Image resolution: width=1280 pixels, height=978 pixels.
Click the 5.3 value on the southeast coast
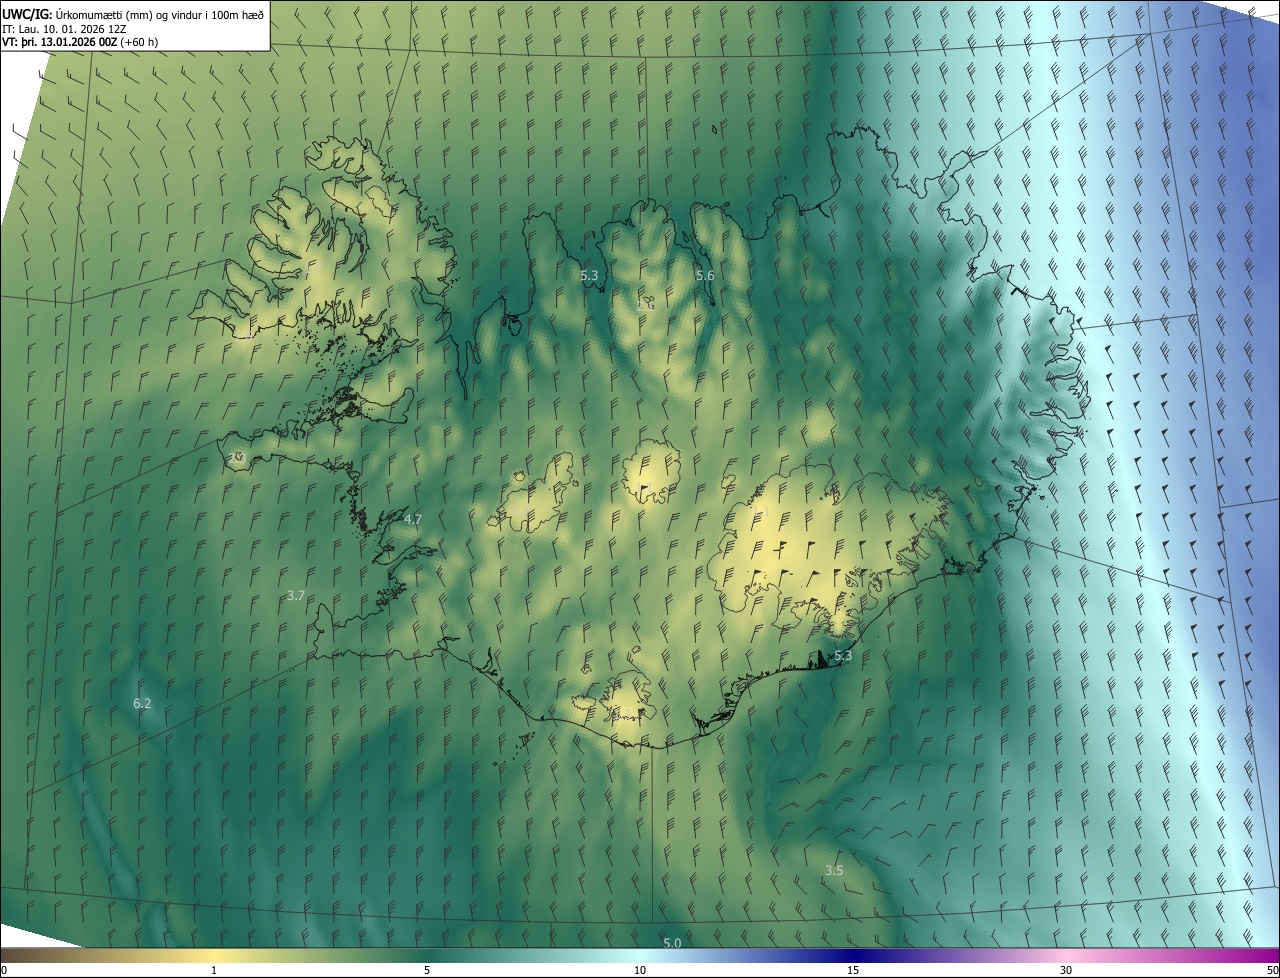843,655
